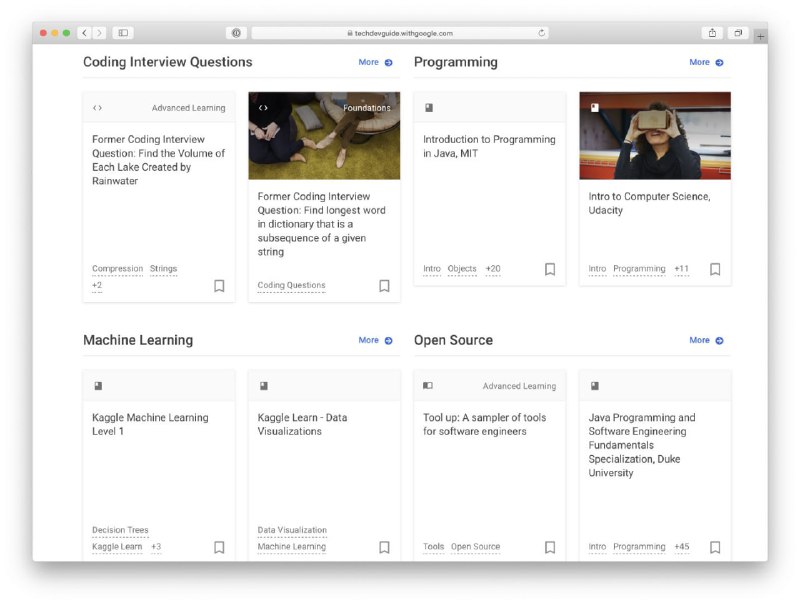Toggle bookmark on the Duke University specialization card
The image size is (800, 604).
716,547
